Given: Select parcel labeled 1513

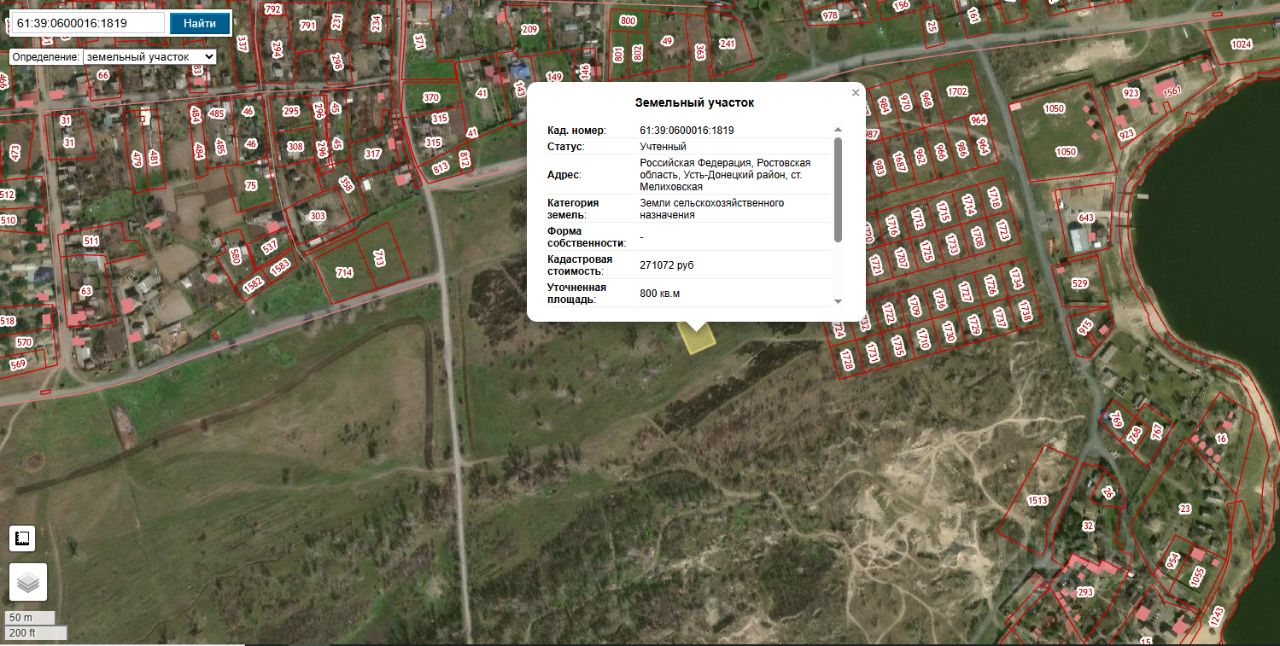Looking at the screenshot, I should coord(1037,500).
